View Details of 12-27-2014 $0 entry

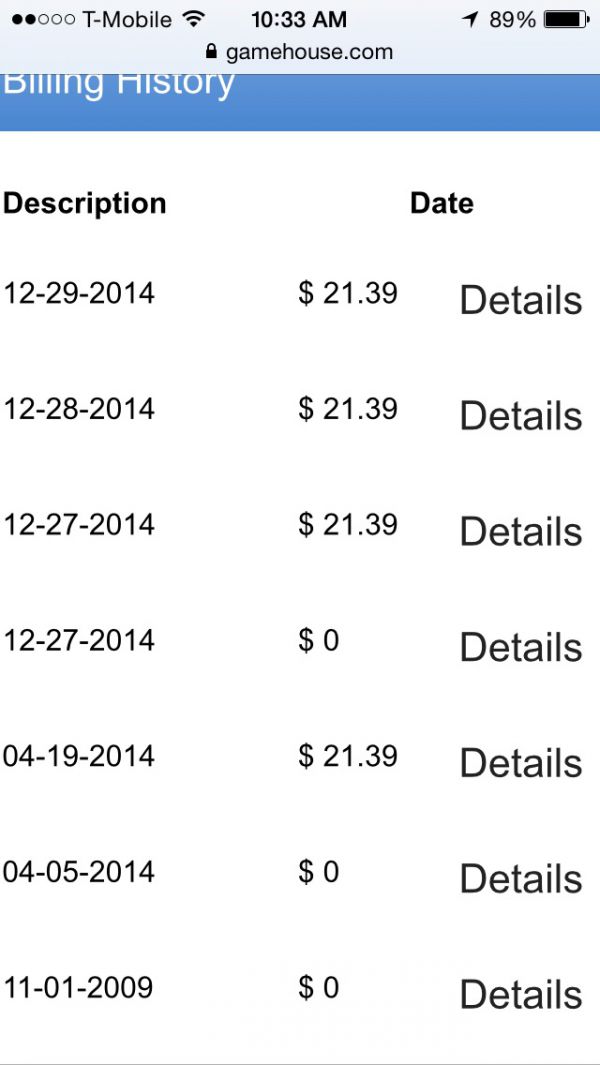(x=520, y=647)
